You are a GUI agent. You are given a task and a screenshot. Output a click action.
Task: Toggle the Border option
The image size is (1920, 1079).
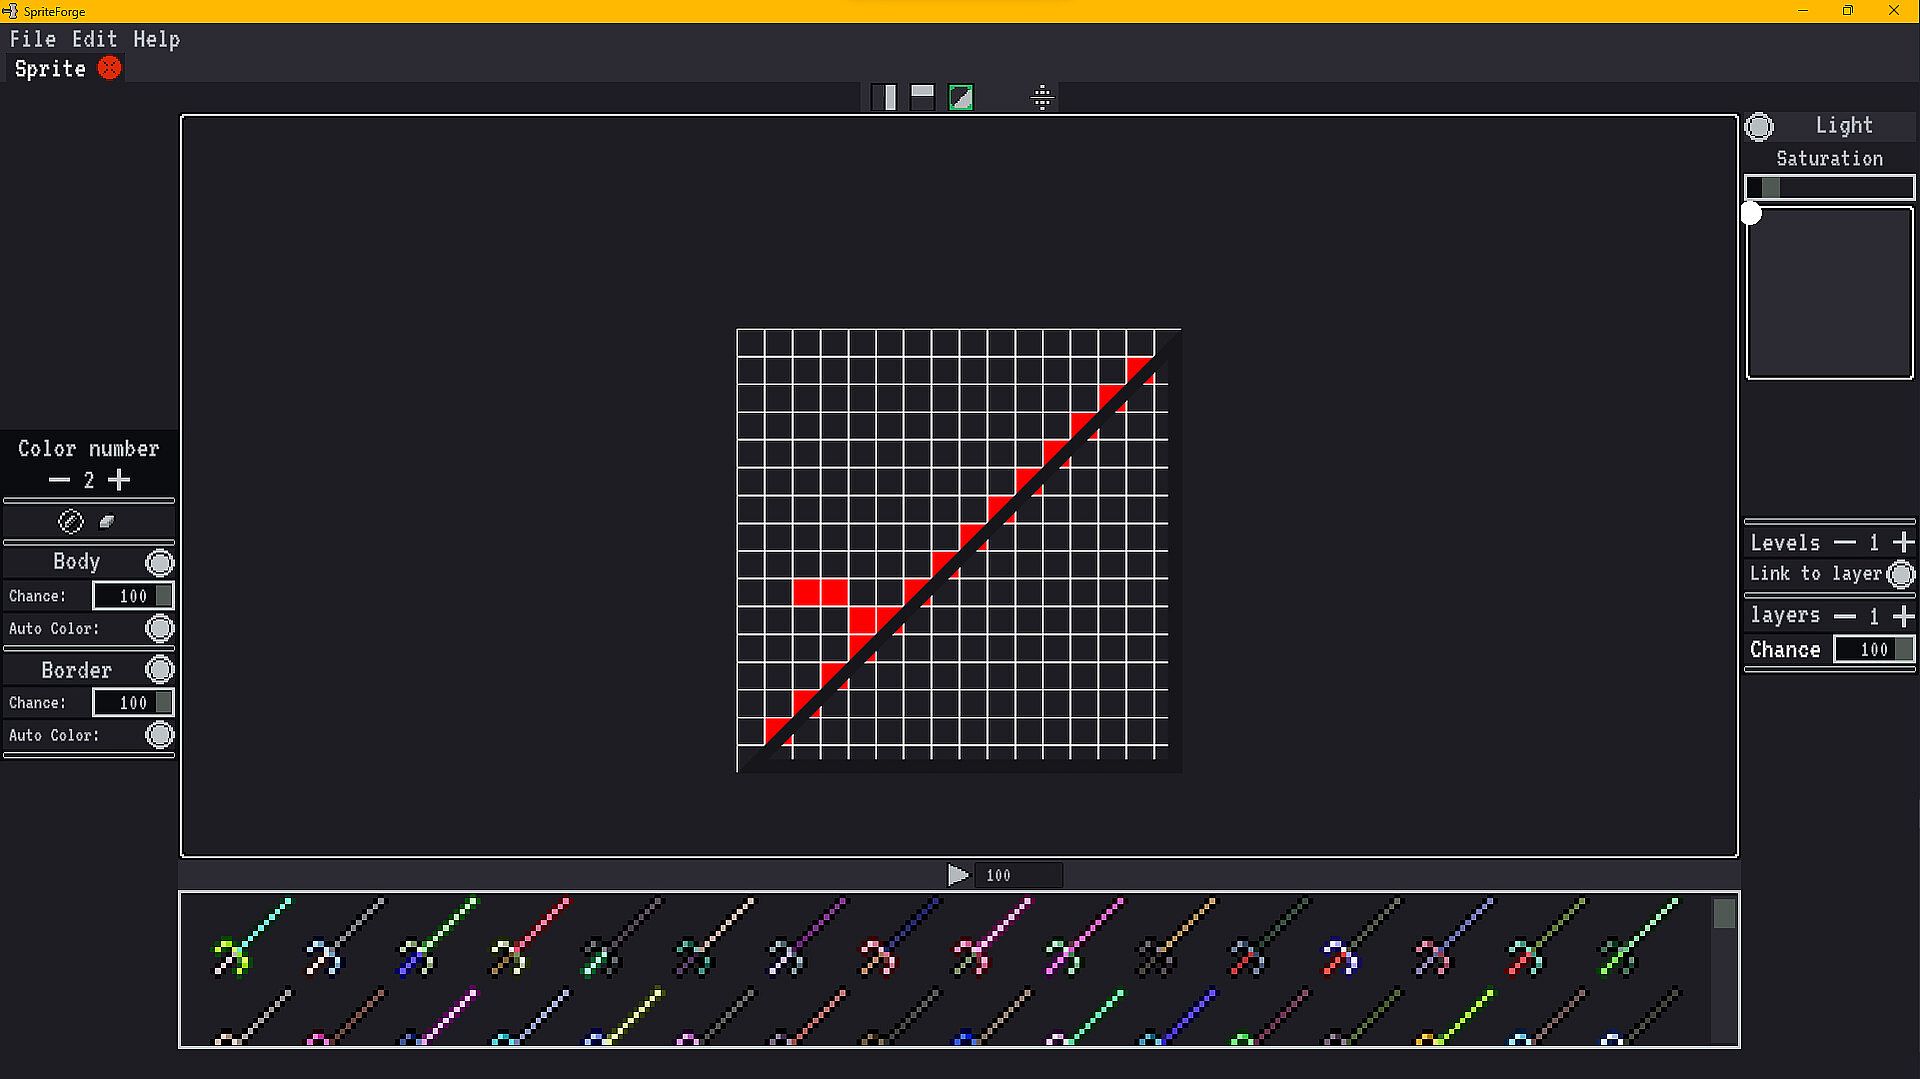[159, 669]
